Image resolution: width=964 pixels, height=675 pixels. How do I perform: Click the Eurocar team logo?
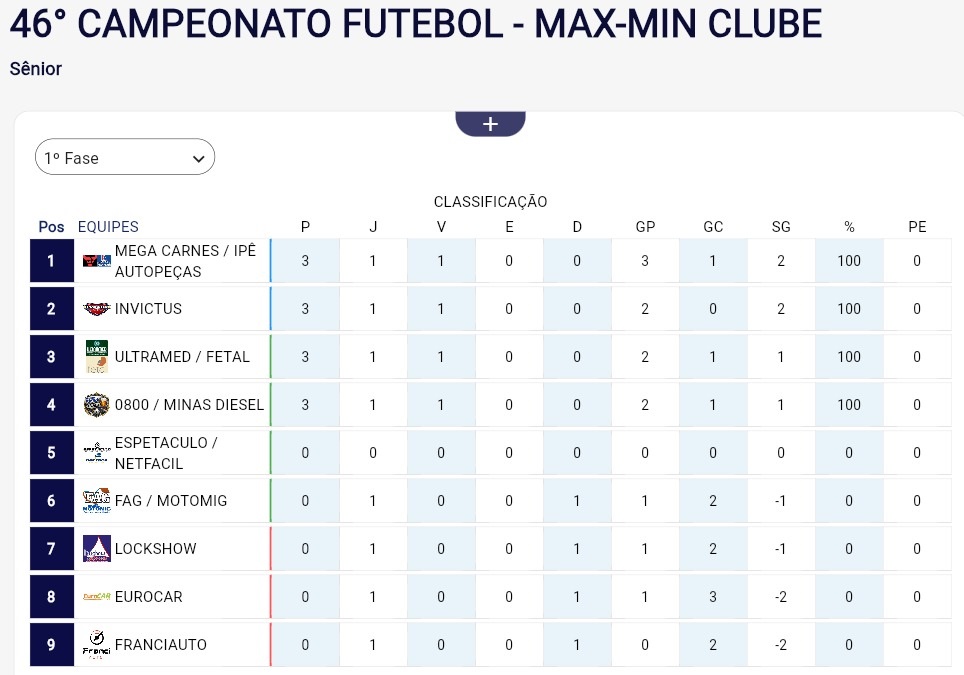pos(96,597)
